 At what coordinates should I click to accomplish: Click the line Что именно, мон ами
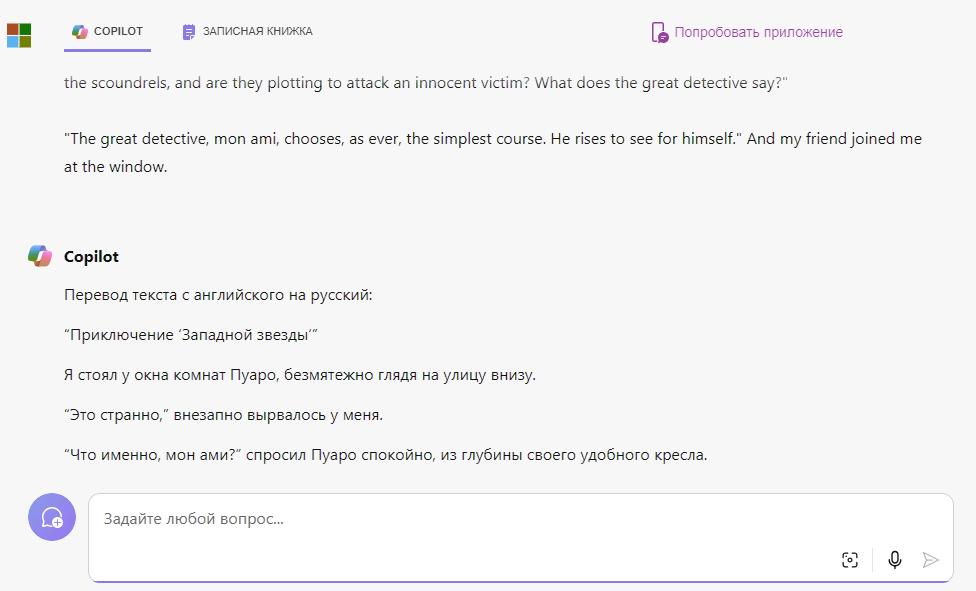click(385, 455)
